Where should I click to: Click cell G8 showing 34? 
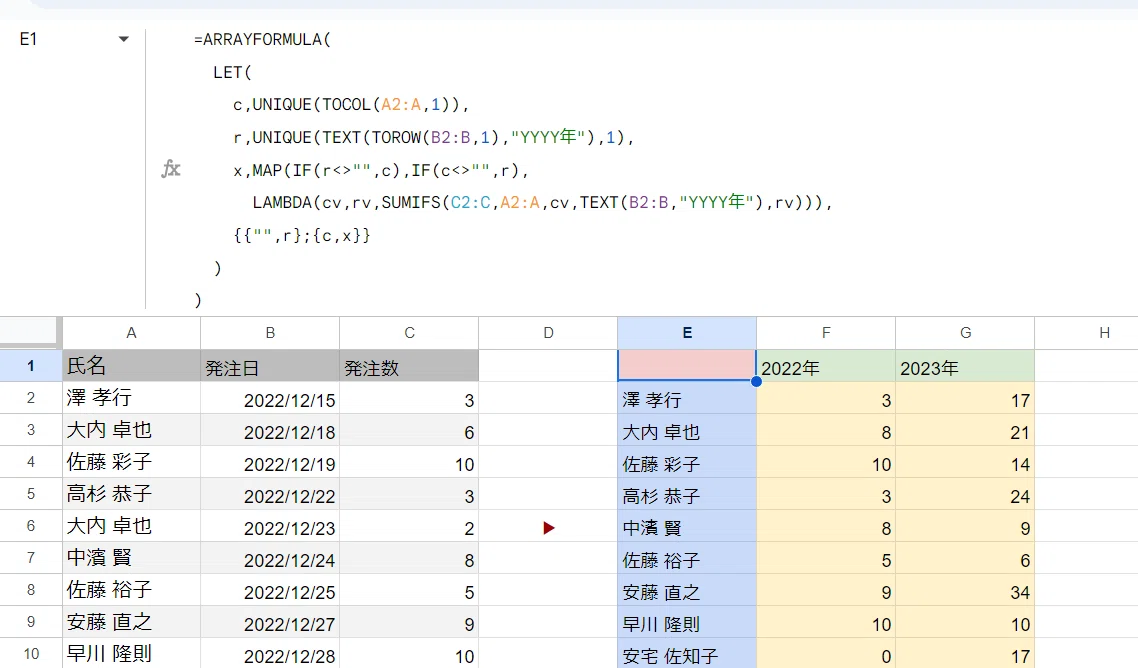click(965, 590)
